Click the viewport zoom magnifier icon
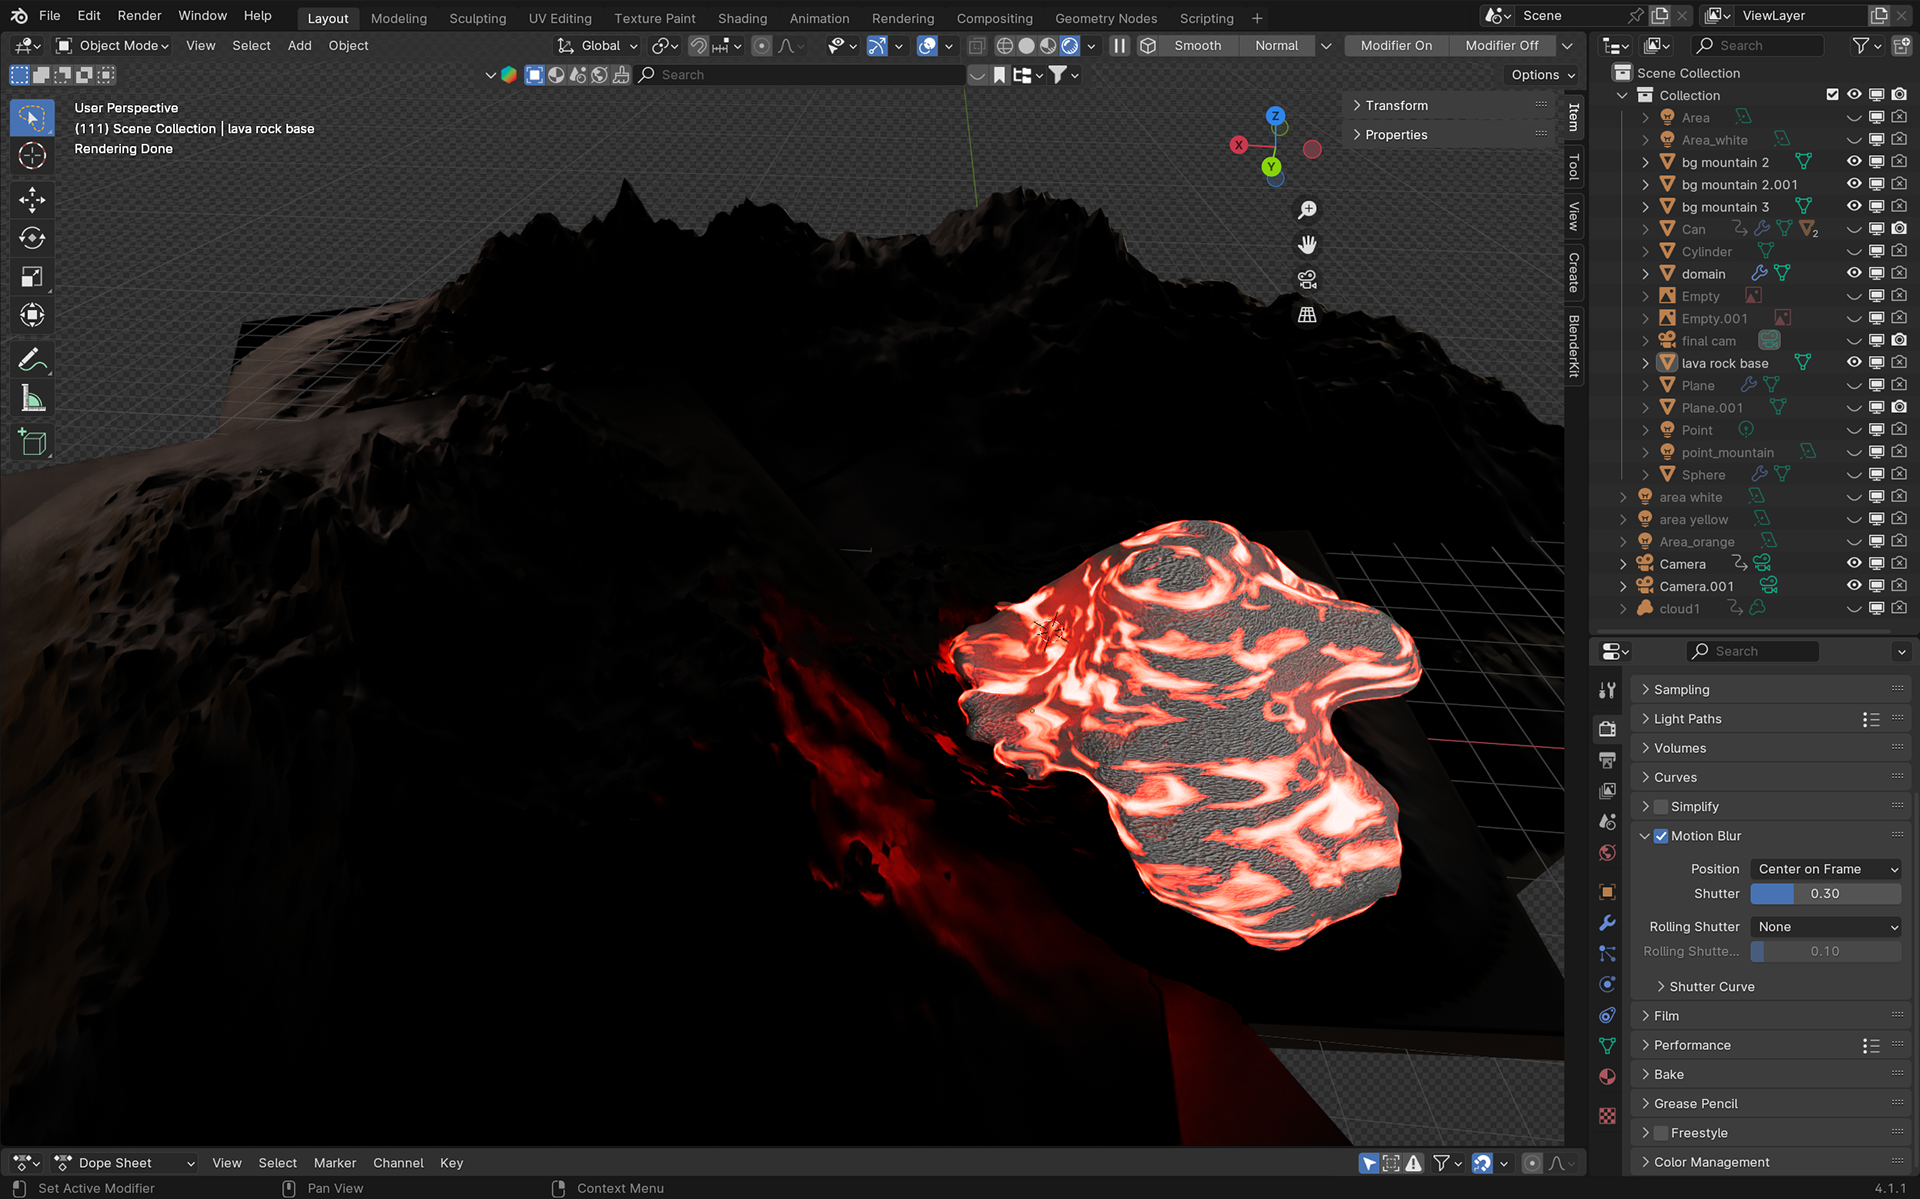This screenshot has width=1920, height=1199. [x=1307, y=210]
